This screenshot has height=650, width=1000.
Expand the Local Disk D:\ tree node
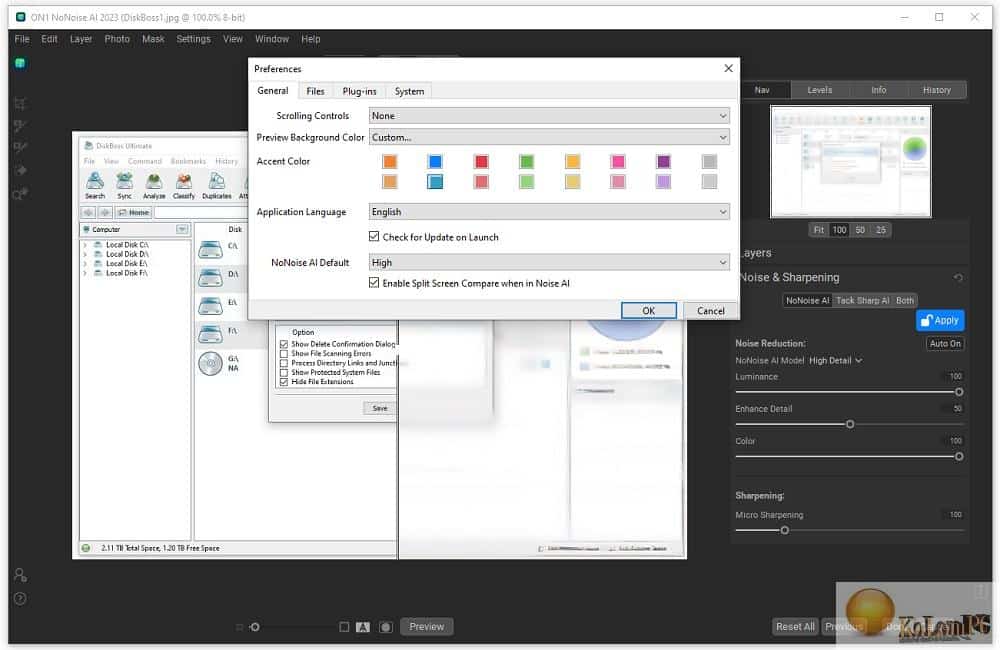point(85,255)
